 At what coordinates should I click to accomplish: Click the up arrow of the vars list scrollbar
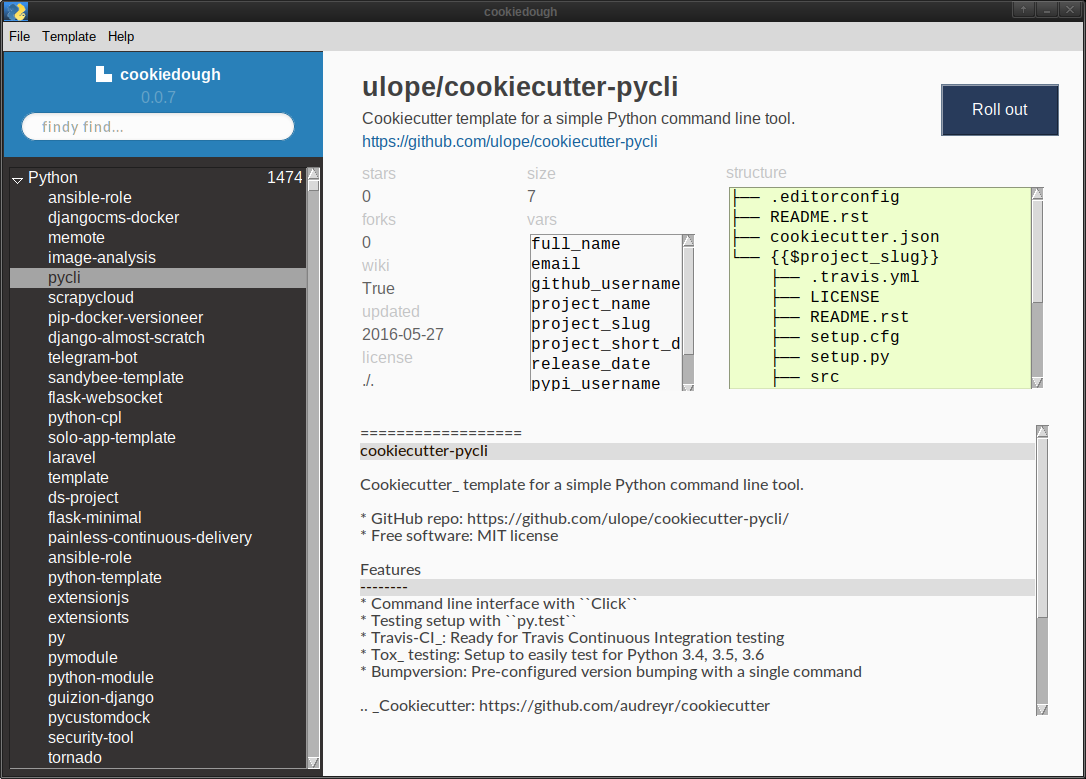tap(688, 240)
